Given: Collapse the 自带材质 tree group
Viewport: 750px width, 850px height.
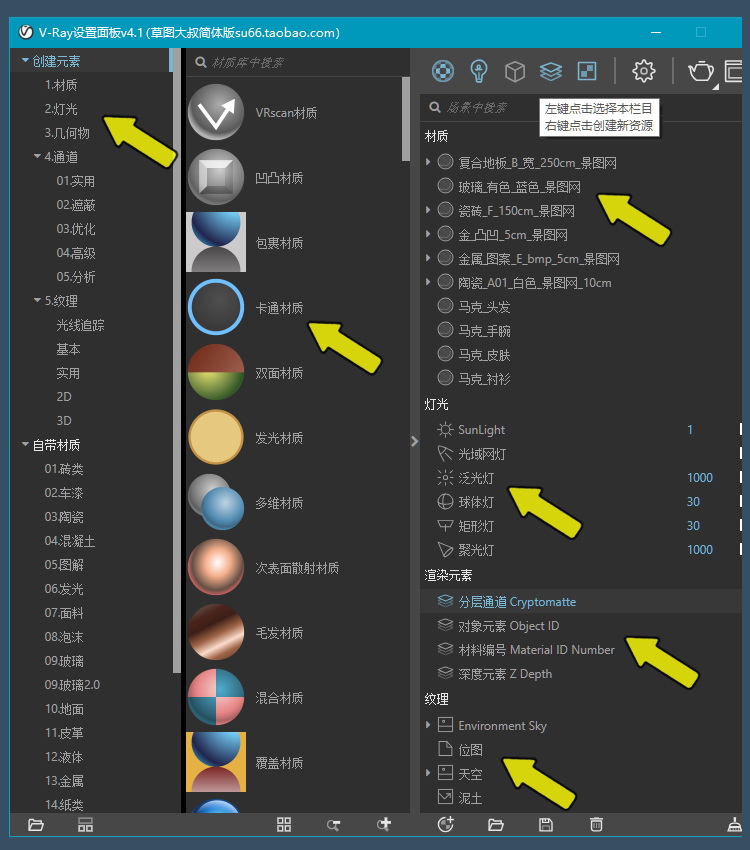Looking at the screenshot, I should [x=25, y=444].
